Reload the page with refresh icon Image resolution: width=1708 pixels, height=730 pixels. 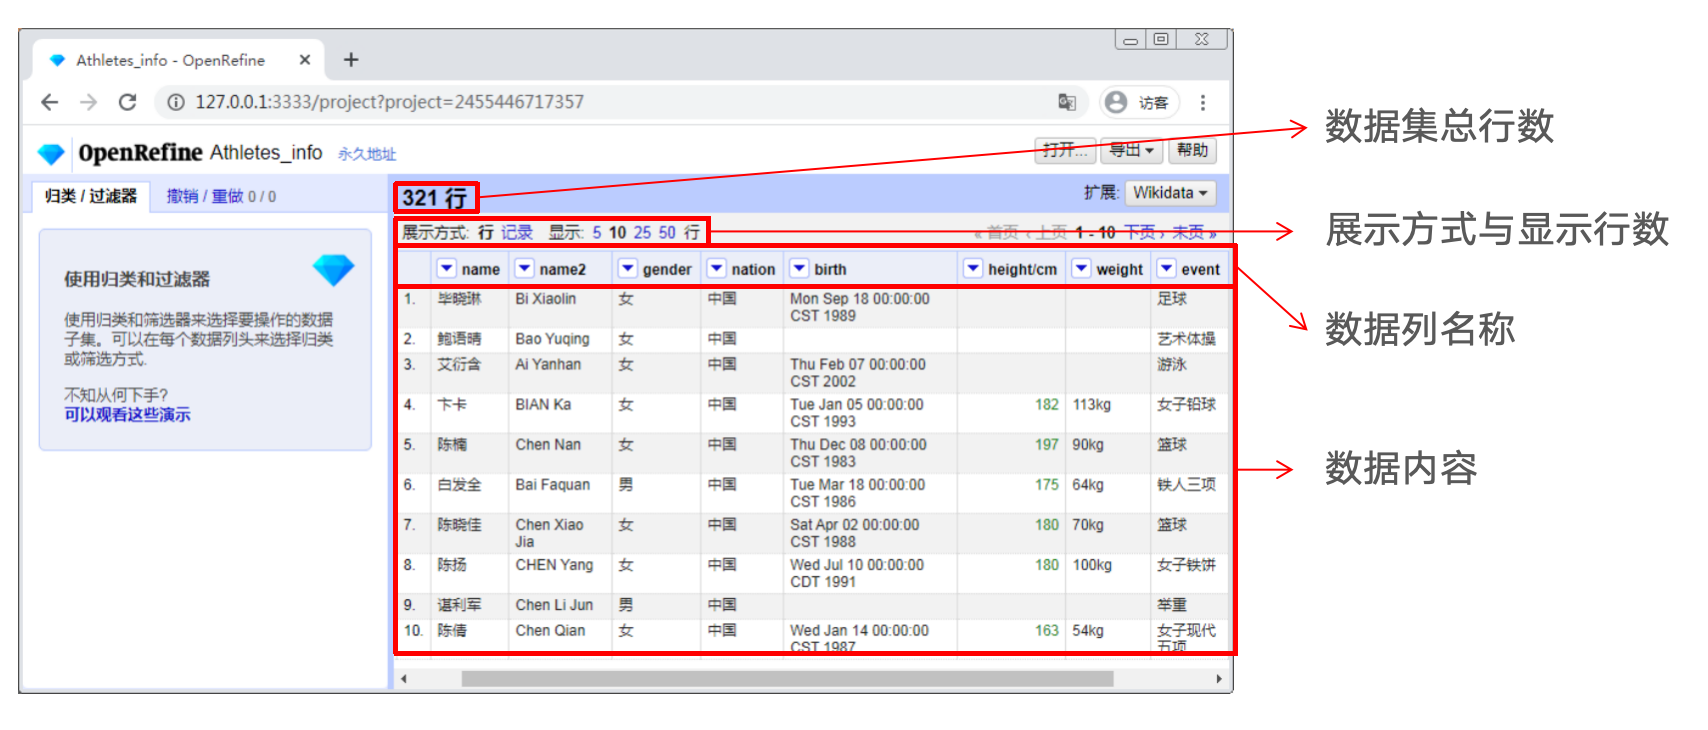(x=127, y=102)
